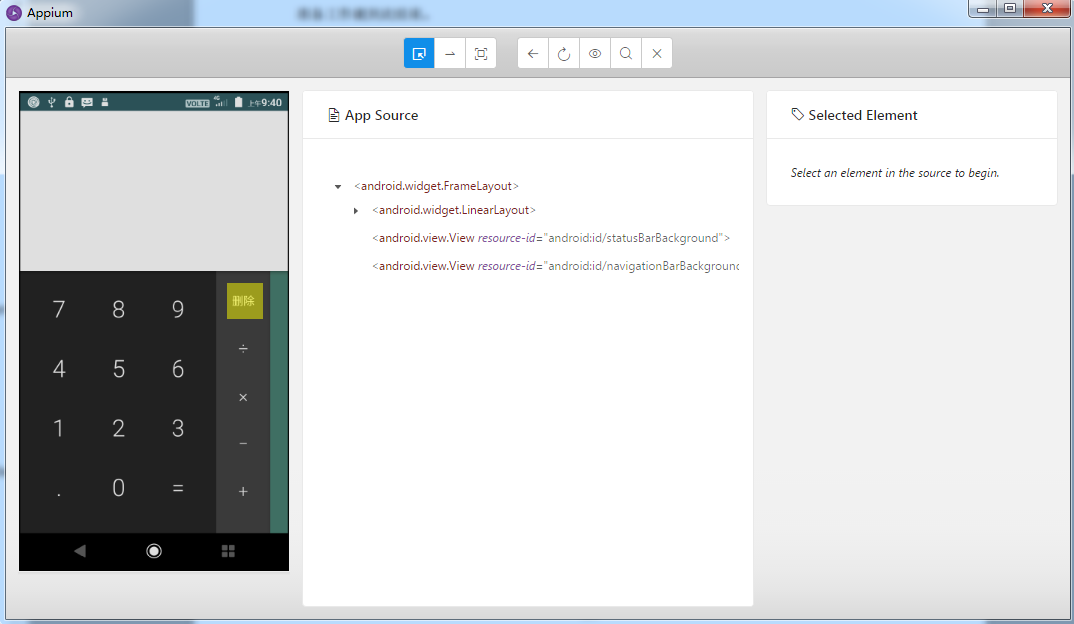
Task: Select android.widget.LinearLayout tree row
Action: coord(453,210)
